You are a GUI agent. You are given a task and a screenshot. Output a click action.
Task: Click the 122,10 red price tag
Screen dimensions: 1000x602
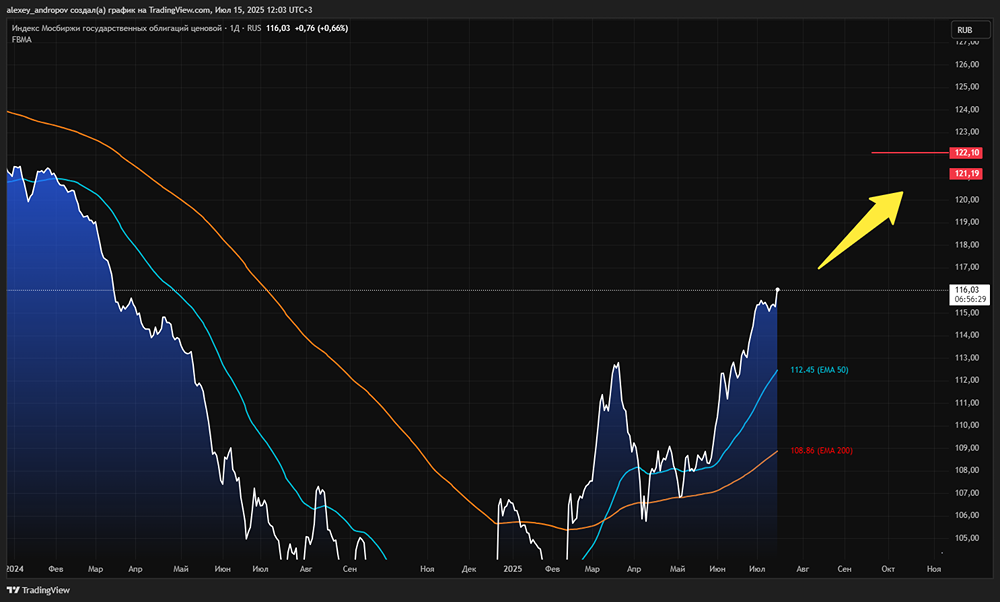966,152
